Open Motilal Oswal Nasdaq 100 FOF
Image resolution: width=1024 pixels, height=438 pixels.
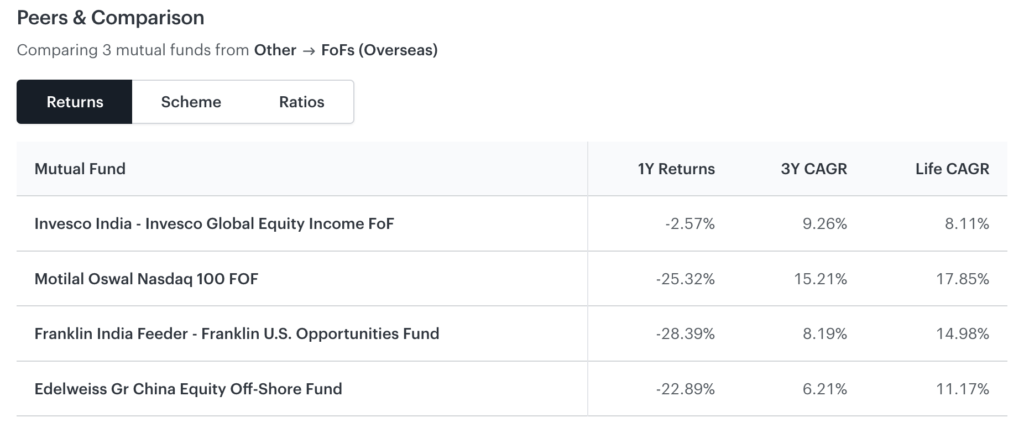[146, 279]
